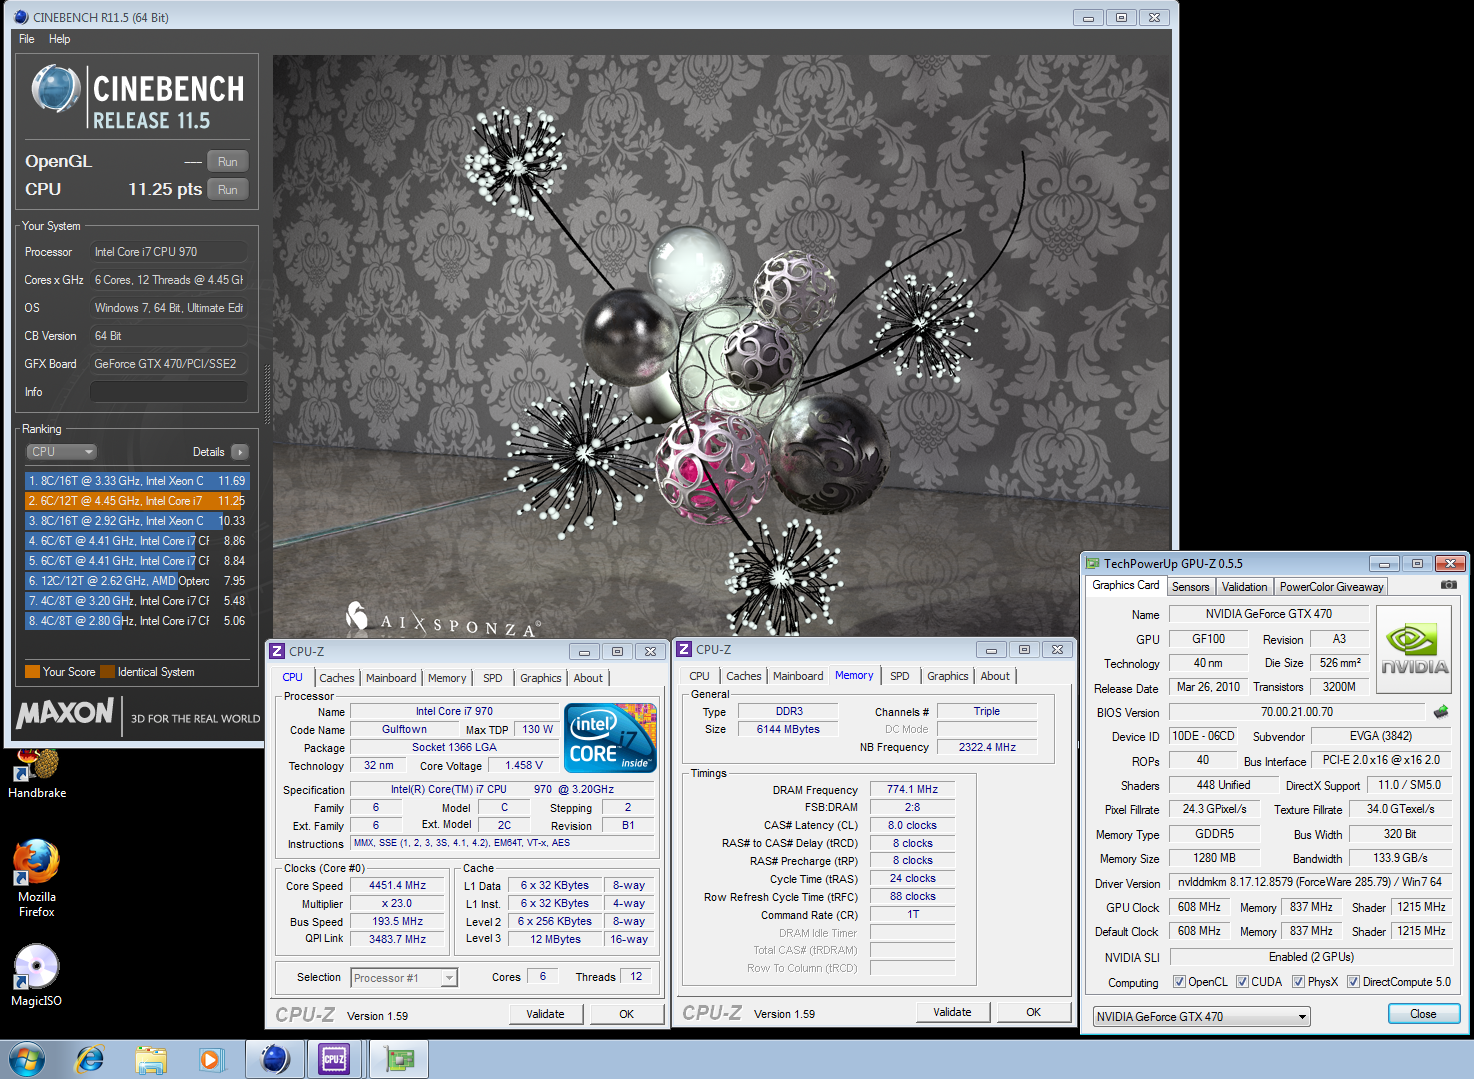The height and width of the screenshot is (1079, 1474).
Task: Click the Close button in GPU-Z
Action: (x=1424, y=1014)
